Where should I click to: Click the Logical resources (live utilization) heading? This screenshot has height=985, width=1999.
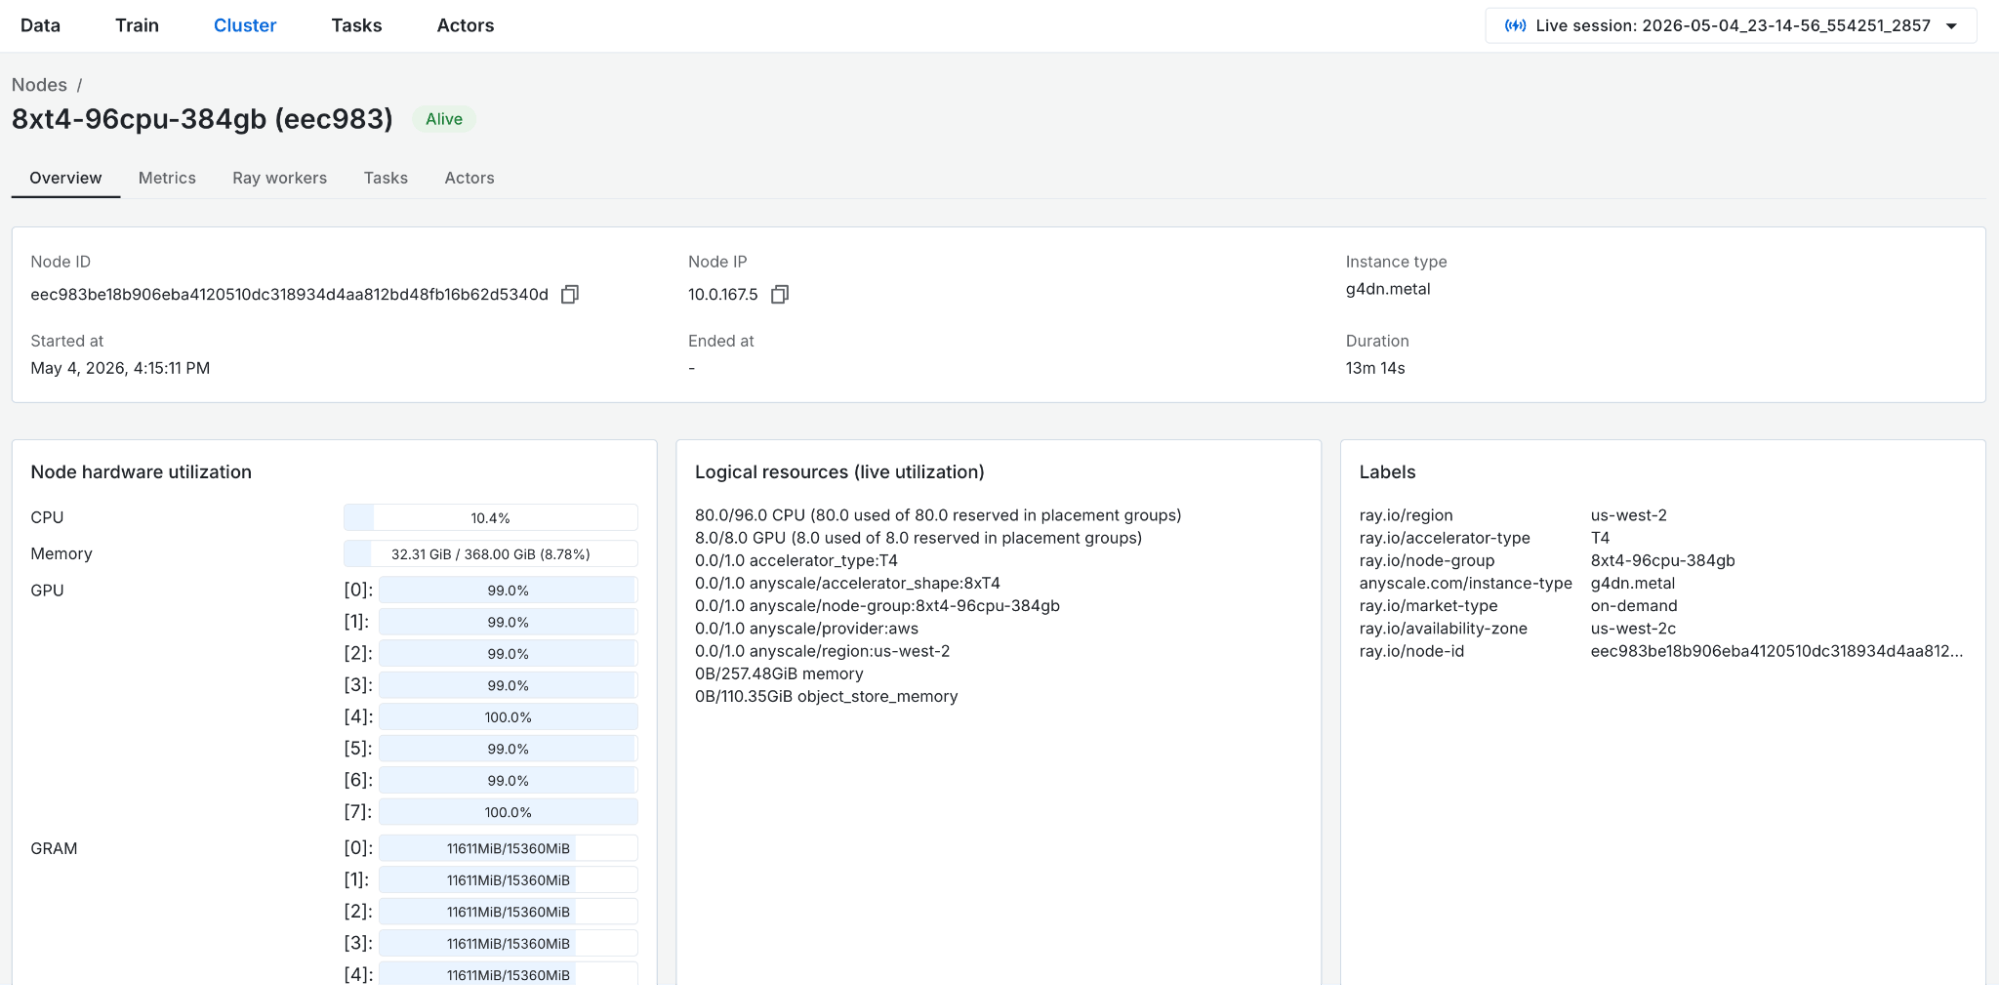(840, 472)
